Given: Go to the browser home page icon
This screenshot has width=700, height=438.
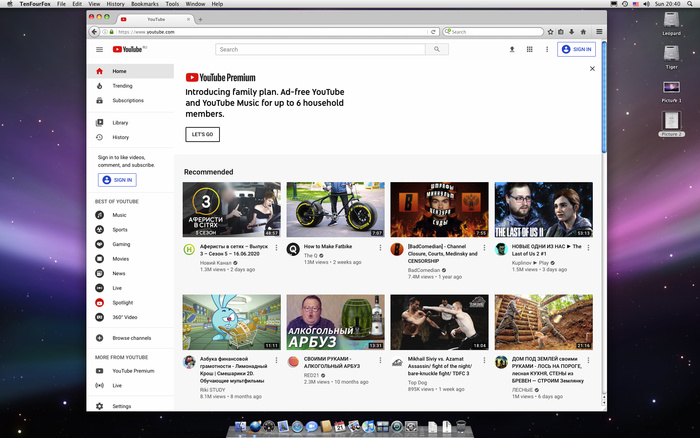Looking at the screenshot, I should [583, 32].
